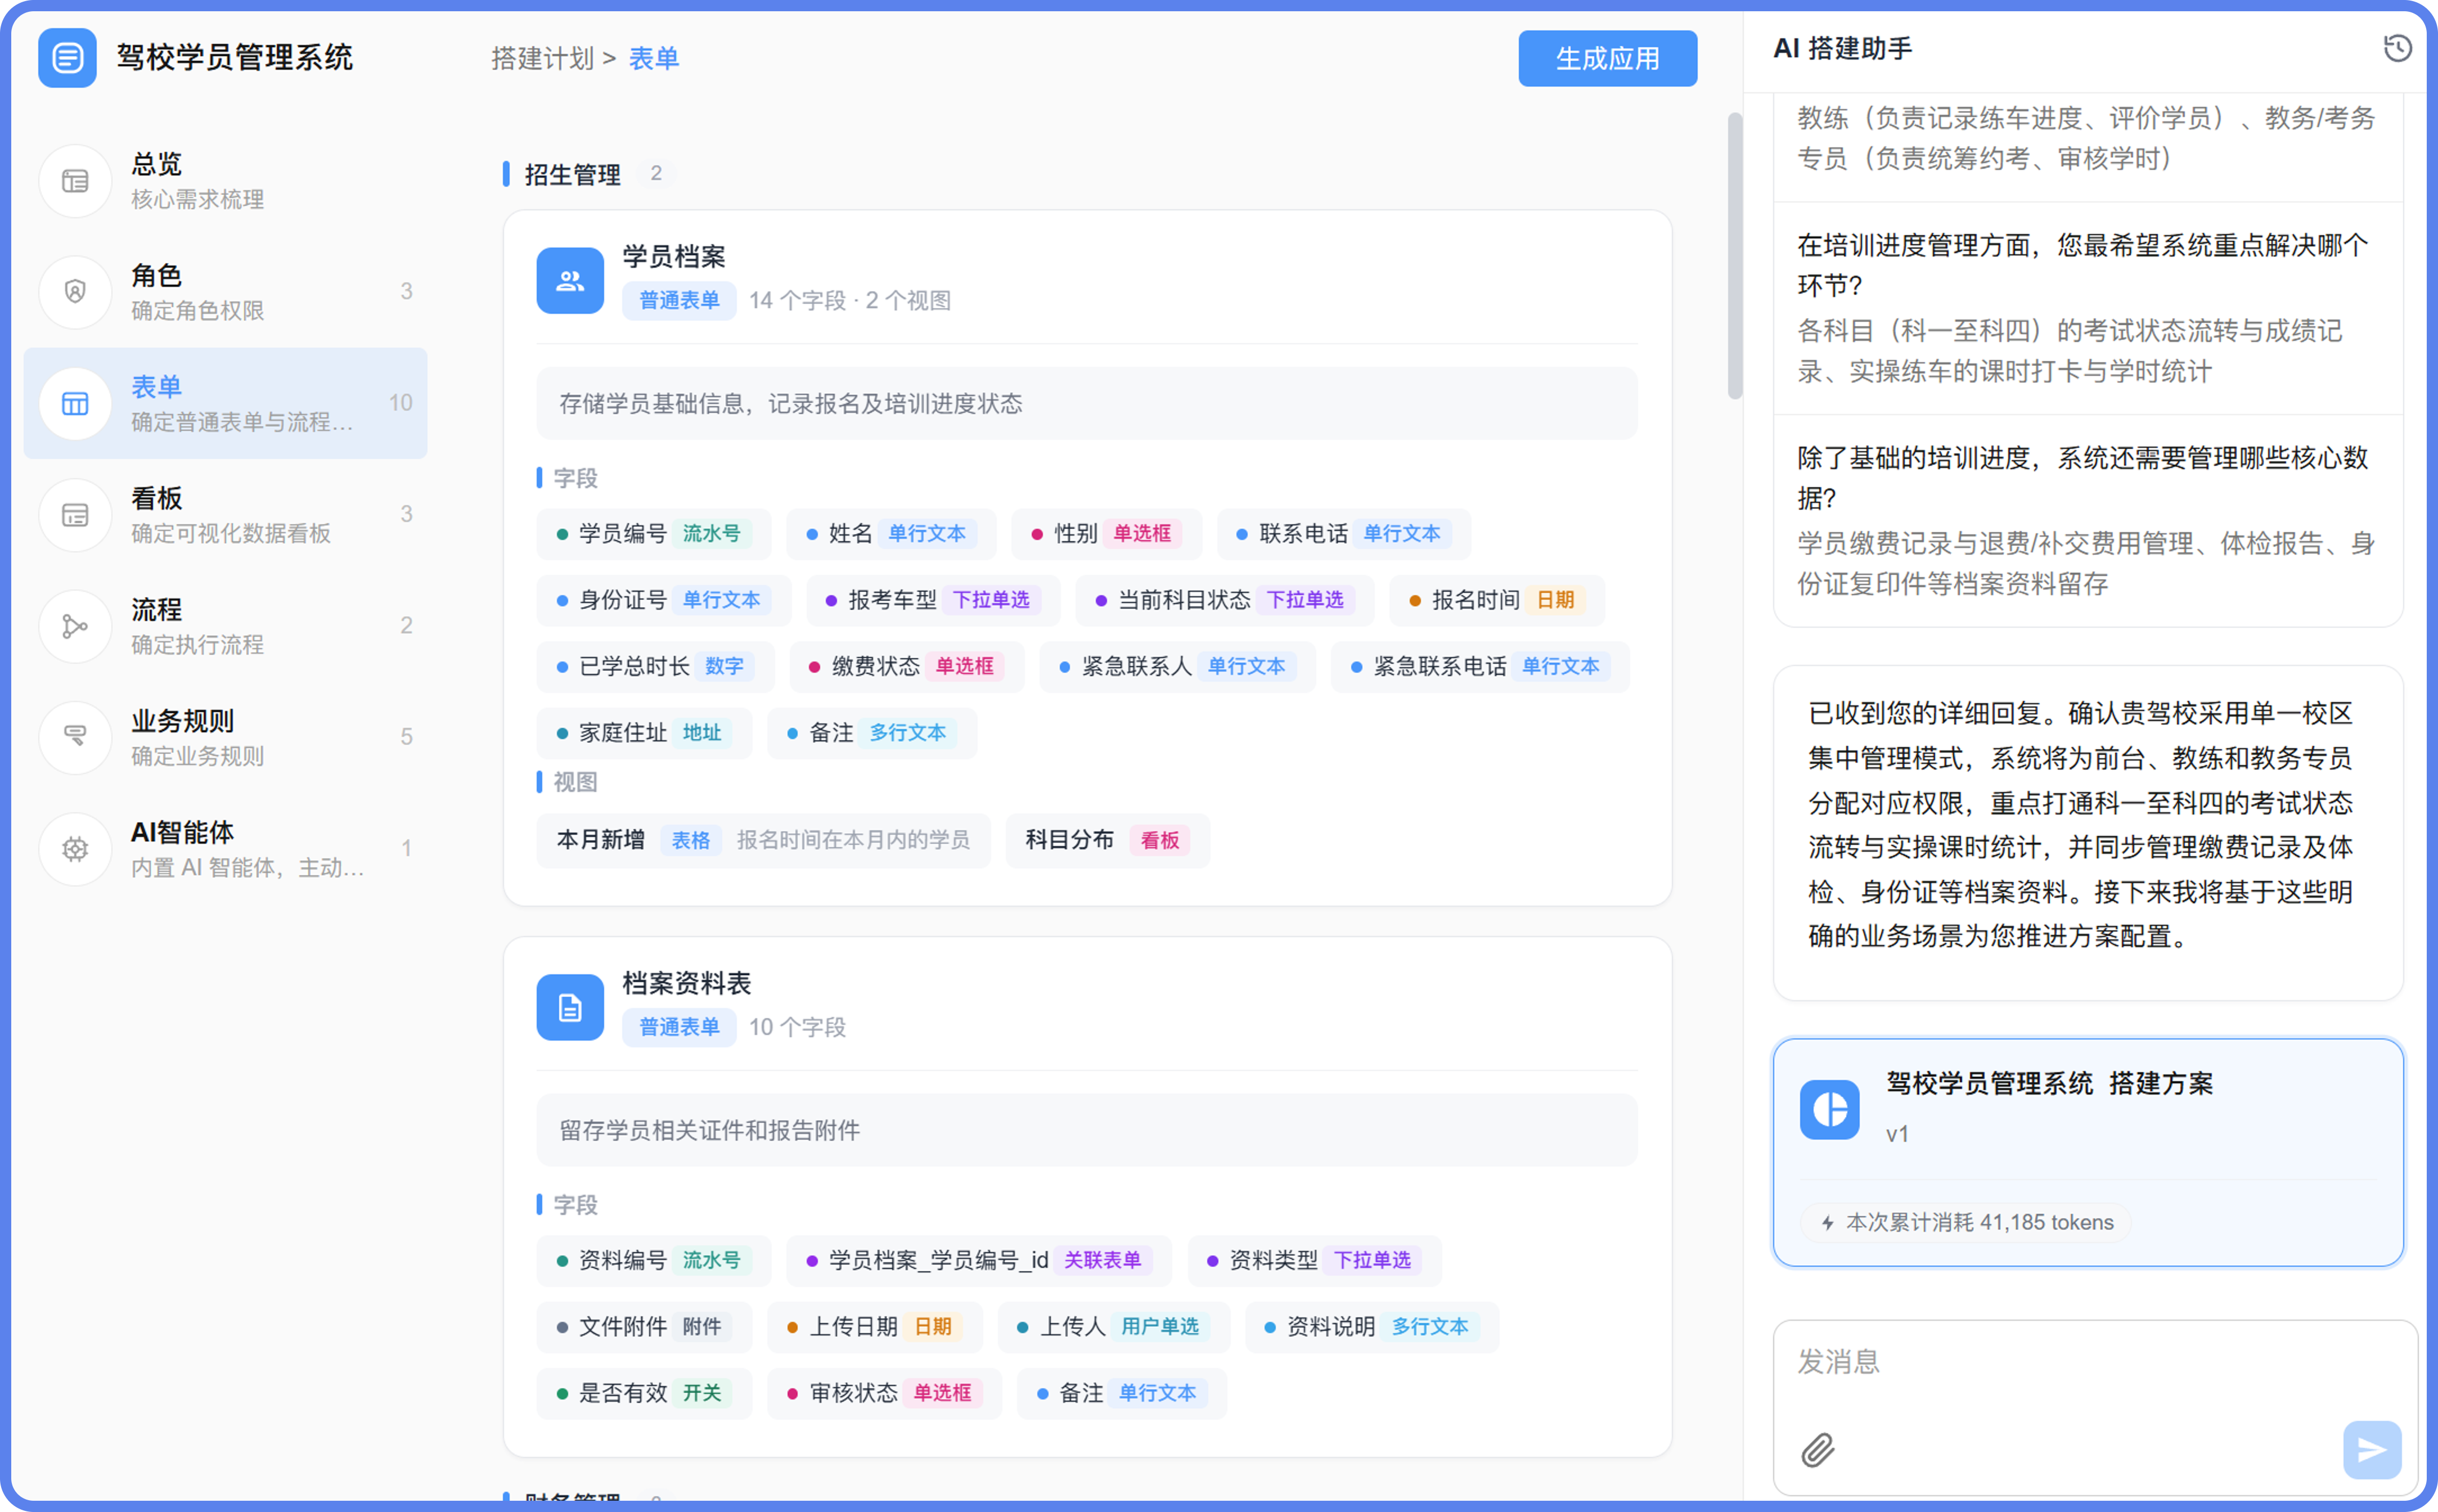Click the paperclip attachment icon

click(1818, 1450)
